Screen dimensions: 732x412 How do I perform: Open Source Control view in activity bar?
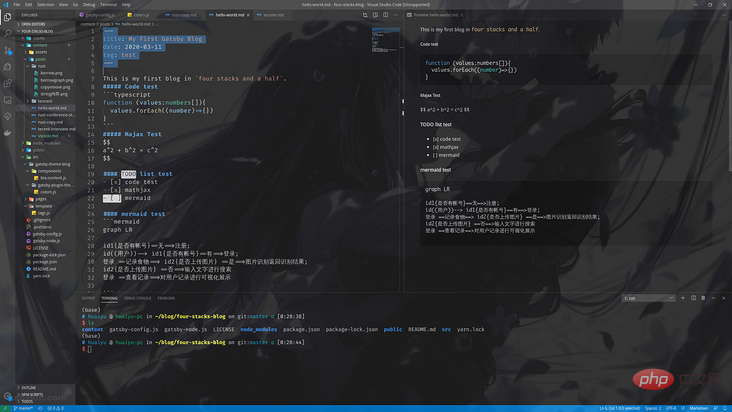(7, 50)
